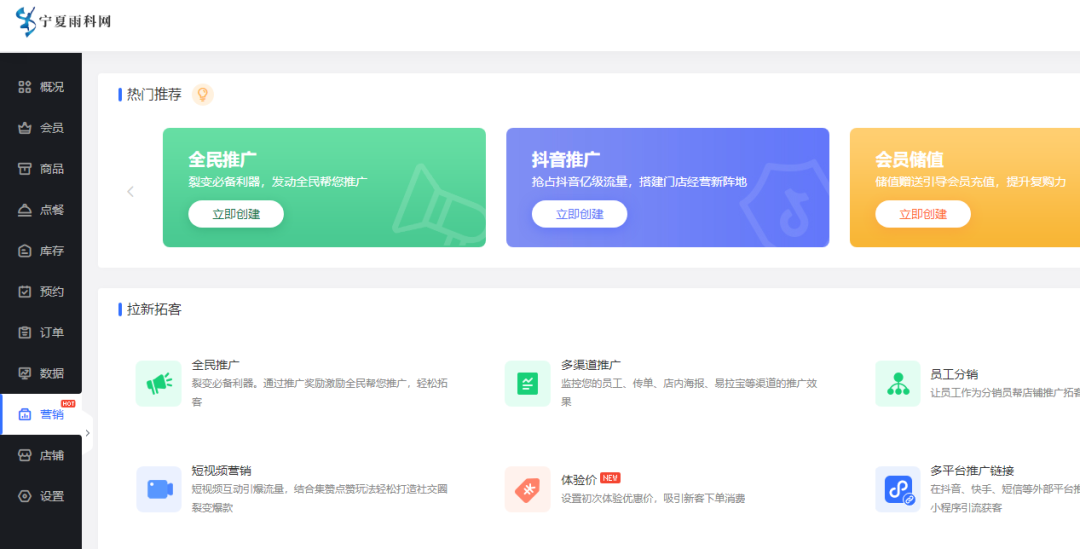This screenshot has height=549, width=1080.
Task: Click the 营销 label in sidebar
Action: click(52, 414)
